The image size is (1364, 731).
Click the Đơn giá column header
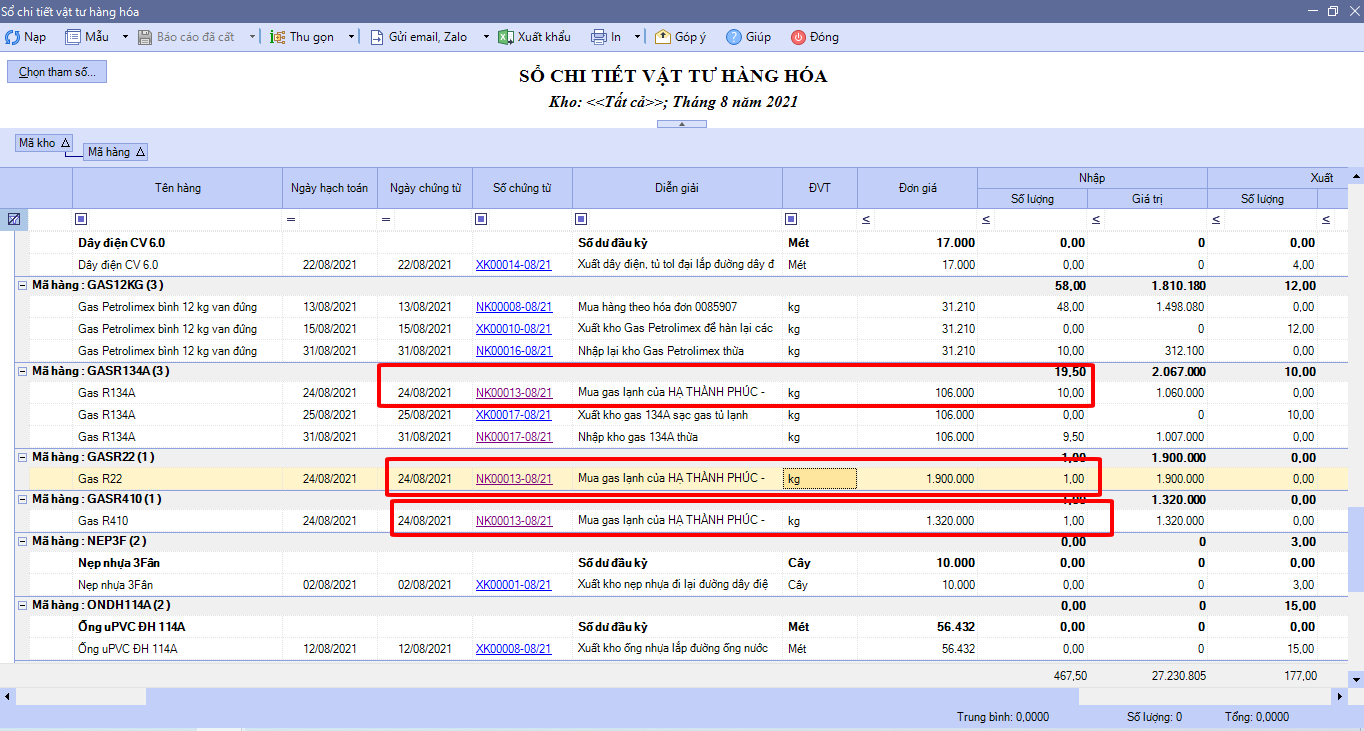[x=917, y=188]
